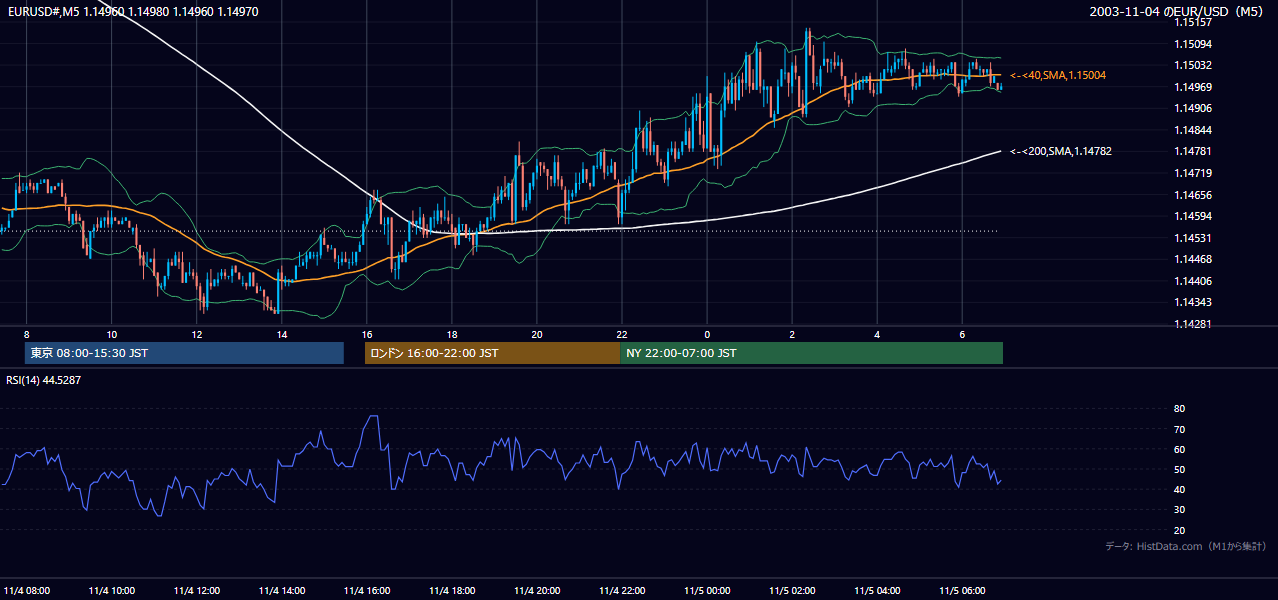Click hour tick 22 under price chart
The width and height of the screenshot is (1278, 600).
[x=622, y=334]
